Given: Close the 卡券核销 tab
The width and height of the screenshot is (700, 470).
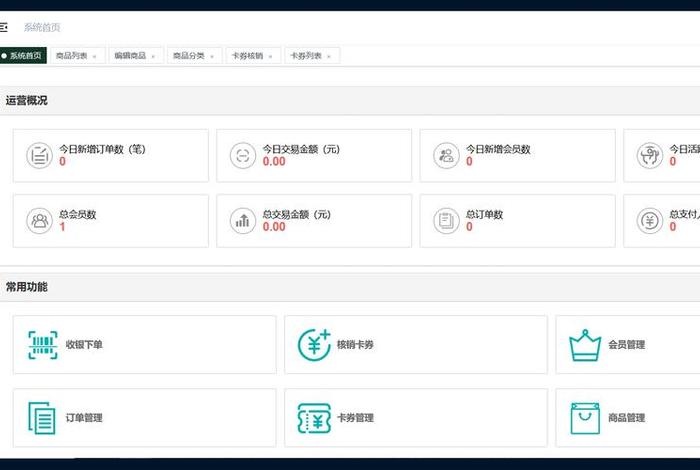Looking at the screenshot, I should coord(270,57).
